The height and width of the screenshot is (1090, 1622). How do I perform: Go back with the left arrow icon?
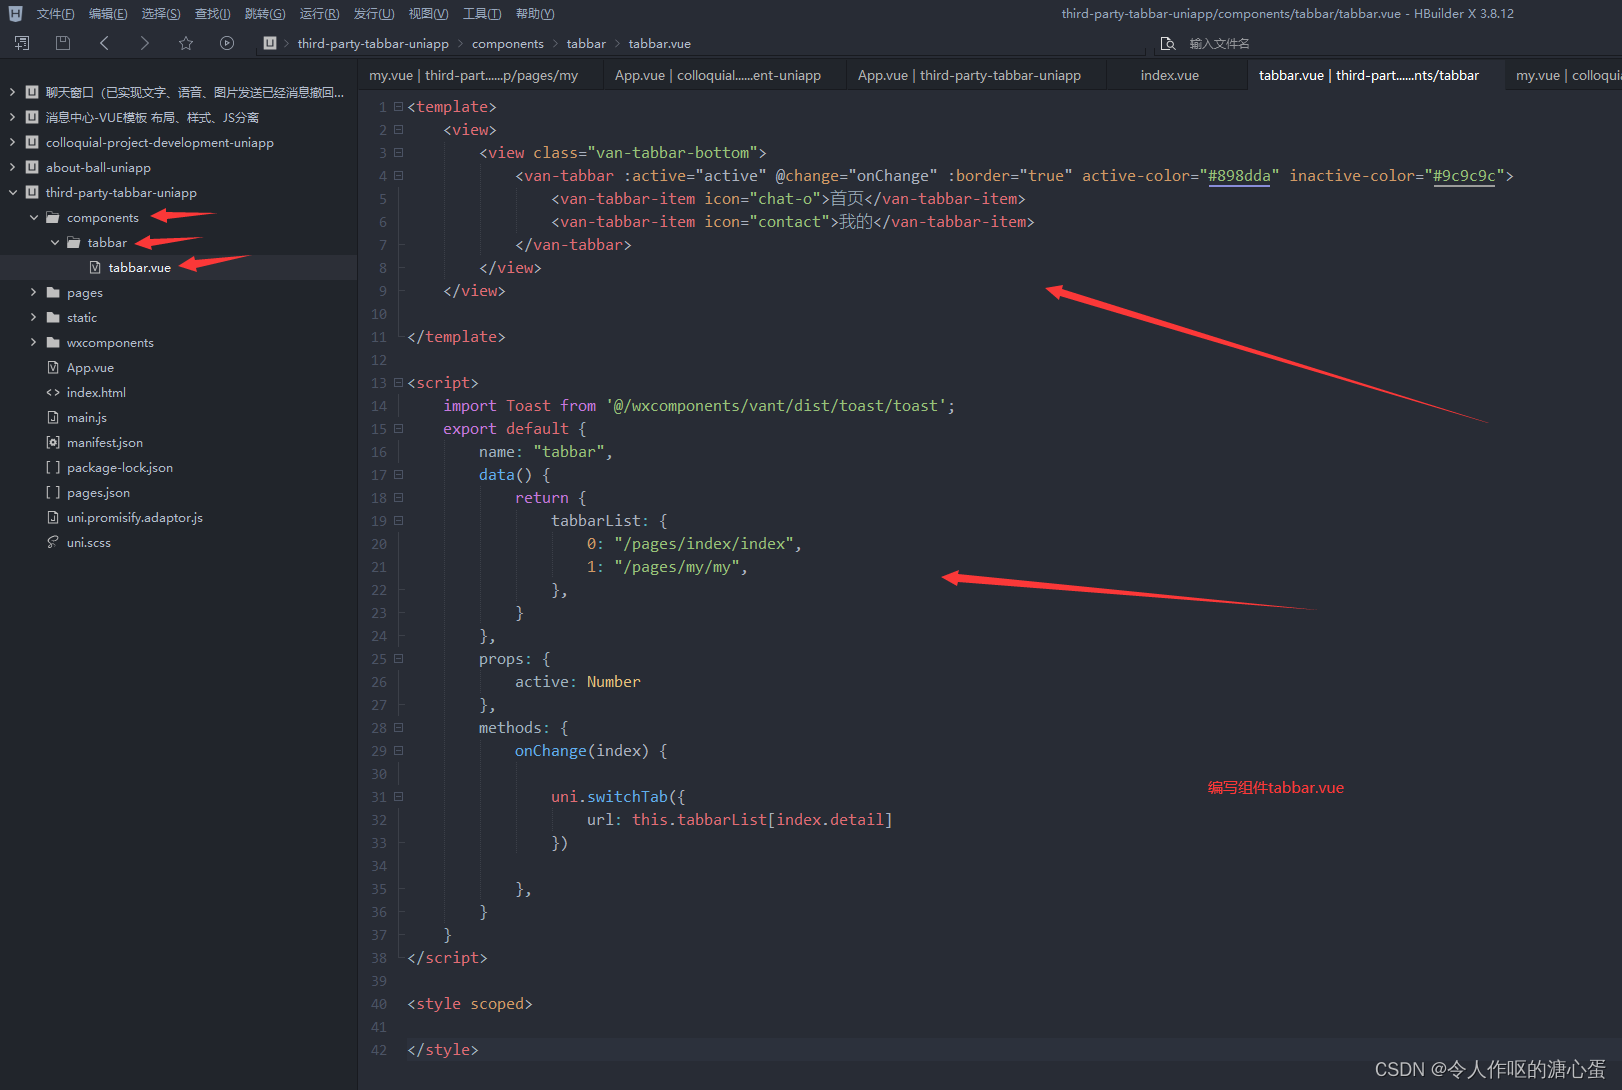click(104, 43)
